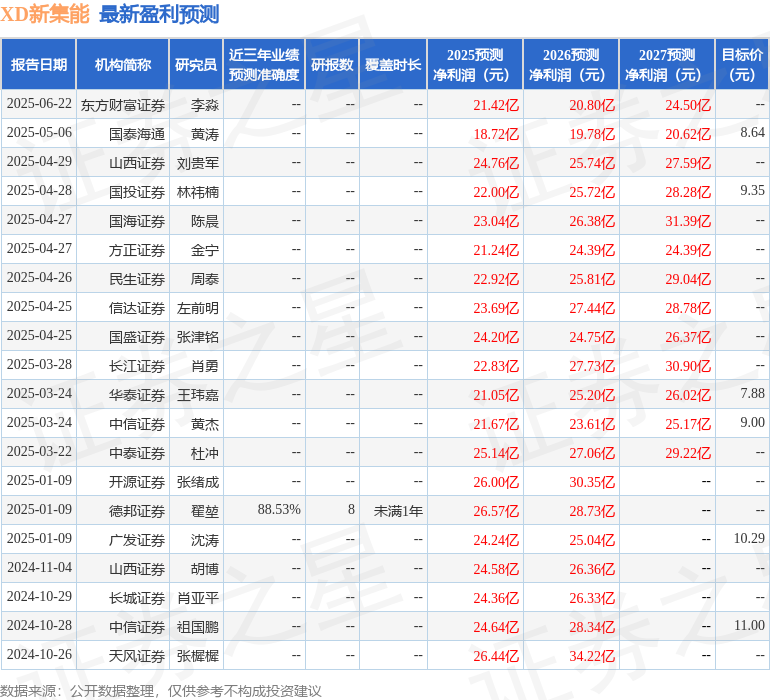Click 未满1年 coverage cell
Screen dimensions: 770x700
coord(398,511)
